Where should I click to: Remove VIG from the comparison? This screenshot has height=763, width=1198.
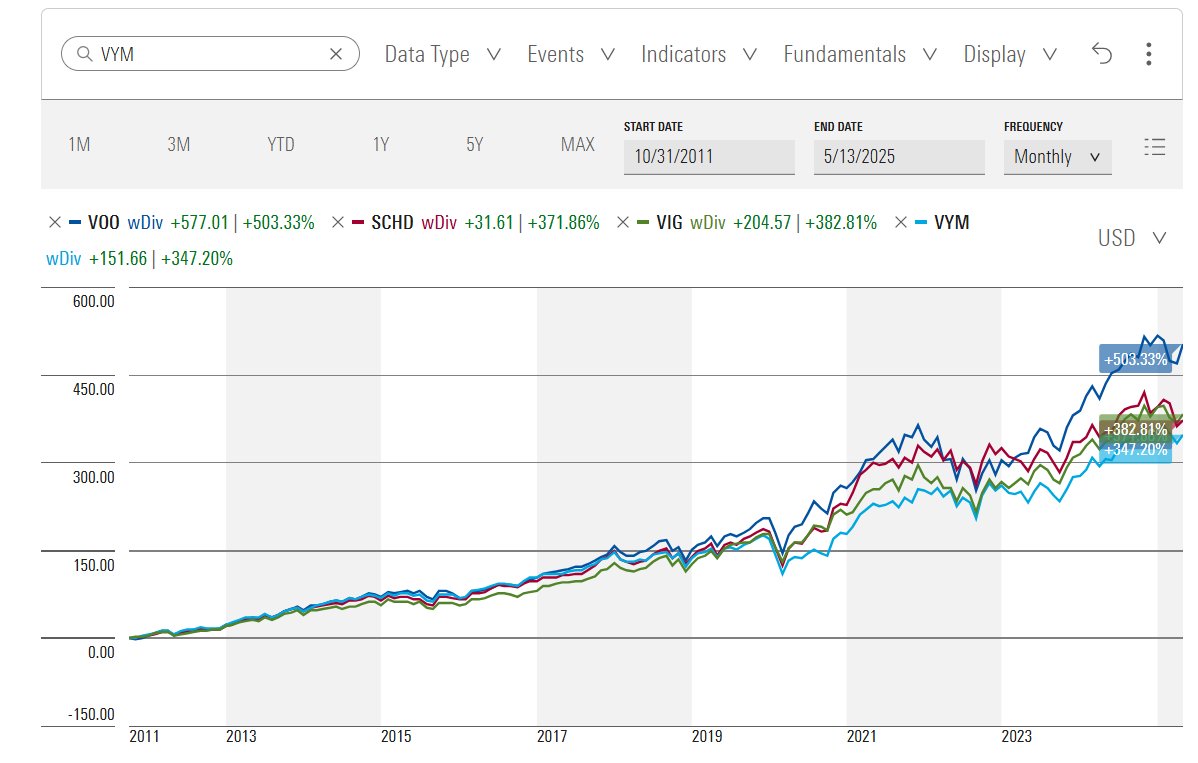623,222
